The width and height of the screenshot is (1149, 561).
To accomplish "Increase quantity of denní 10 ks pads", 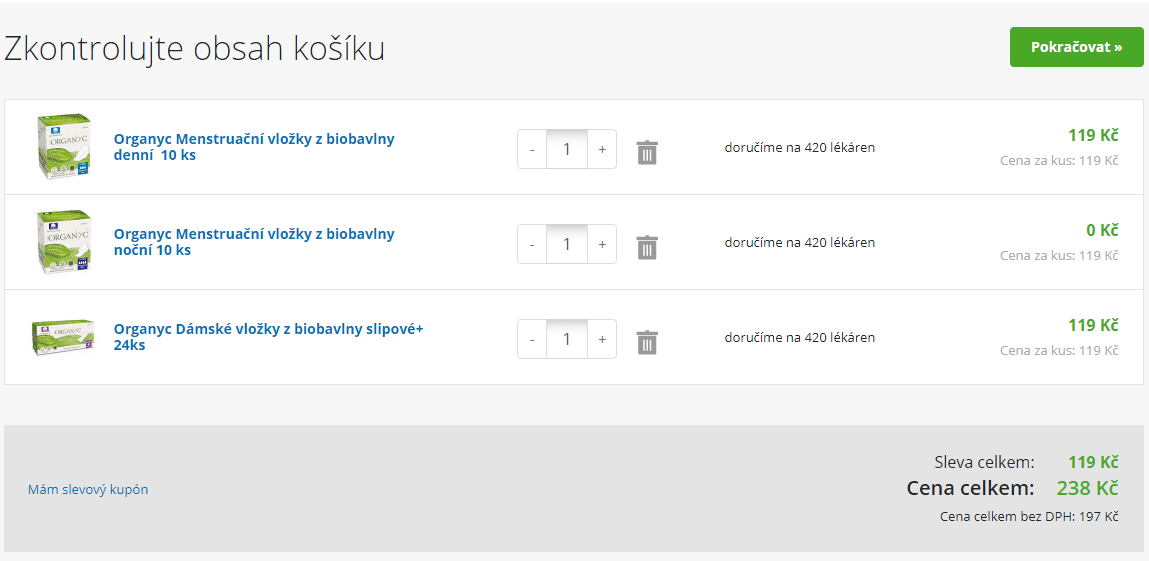I will pyautogui.click(x=602, y=149).
